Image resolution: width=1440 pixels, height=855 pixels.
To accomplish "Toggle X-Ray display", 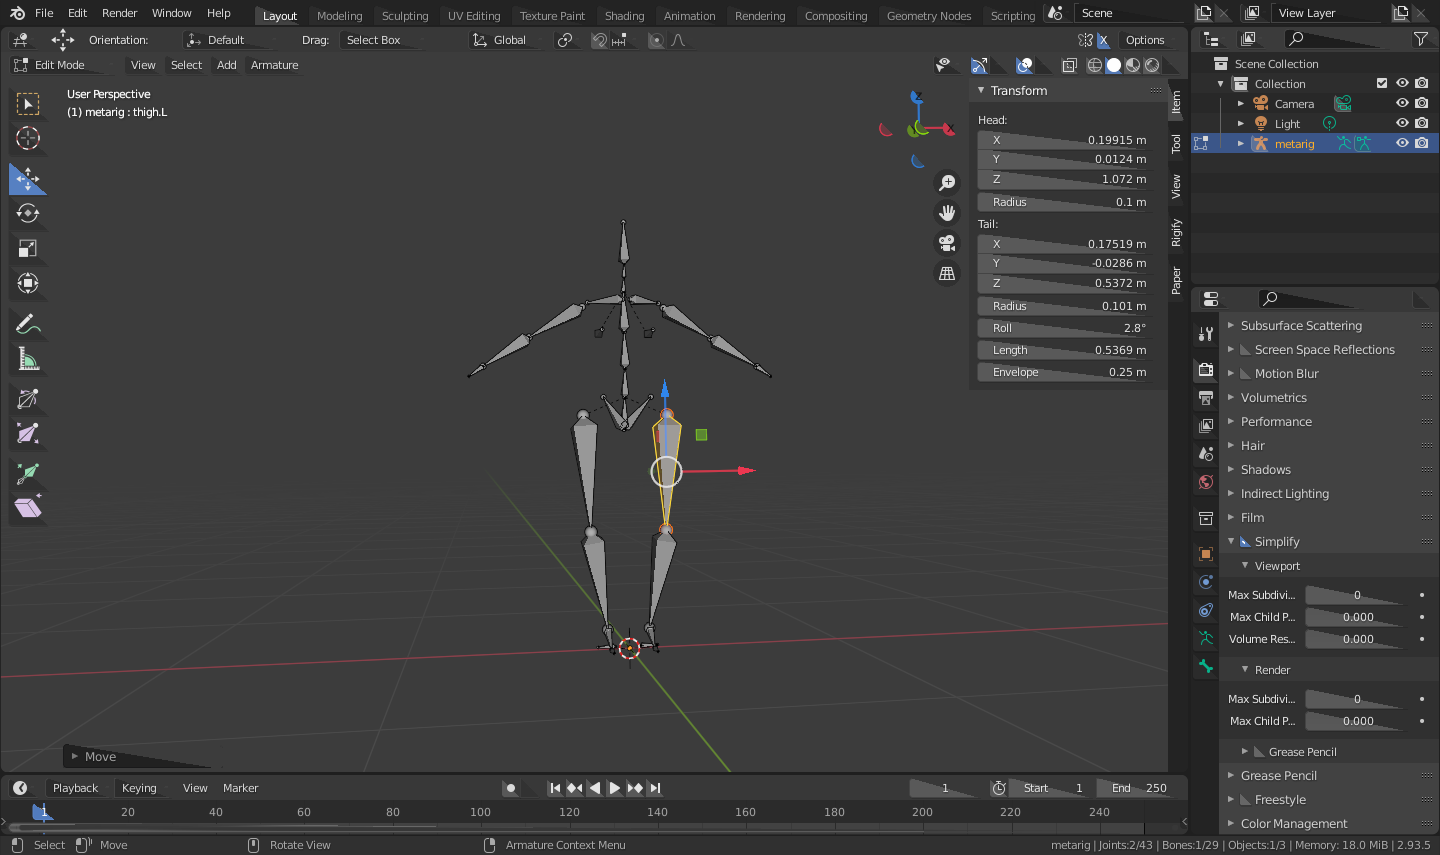I will (1070, 65).
